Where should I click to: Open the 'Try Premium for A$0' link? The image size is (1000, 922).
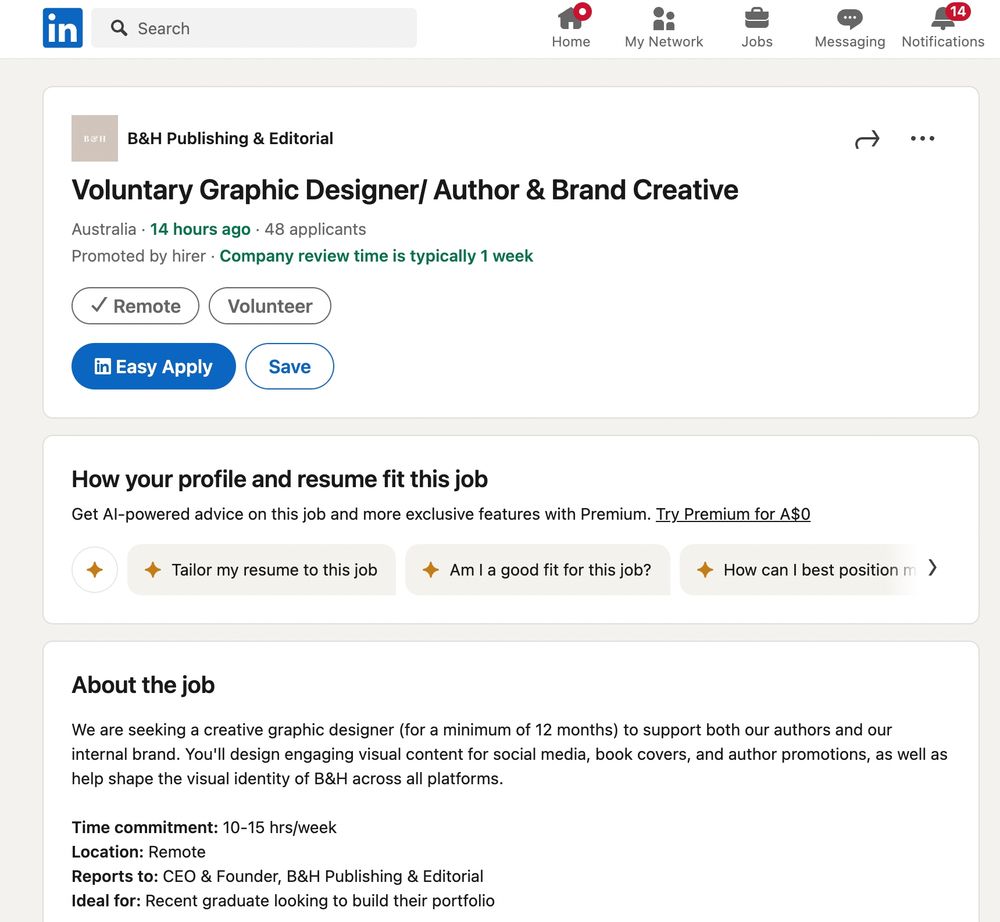(x=733, y=514)
